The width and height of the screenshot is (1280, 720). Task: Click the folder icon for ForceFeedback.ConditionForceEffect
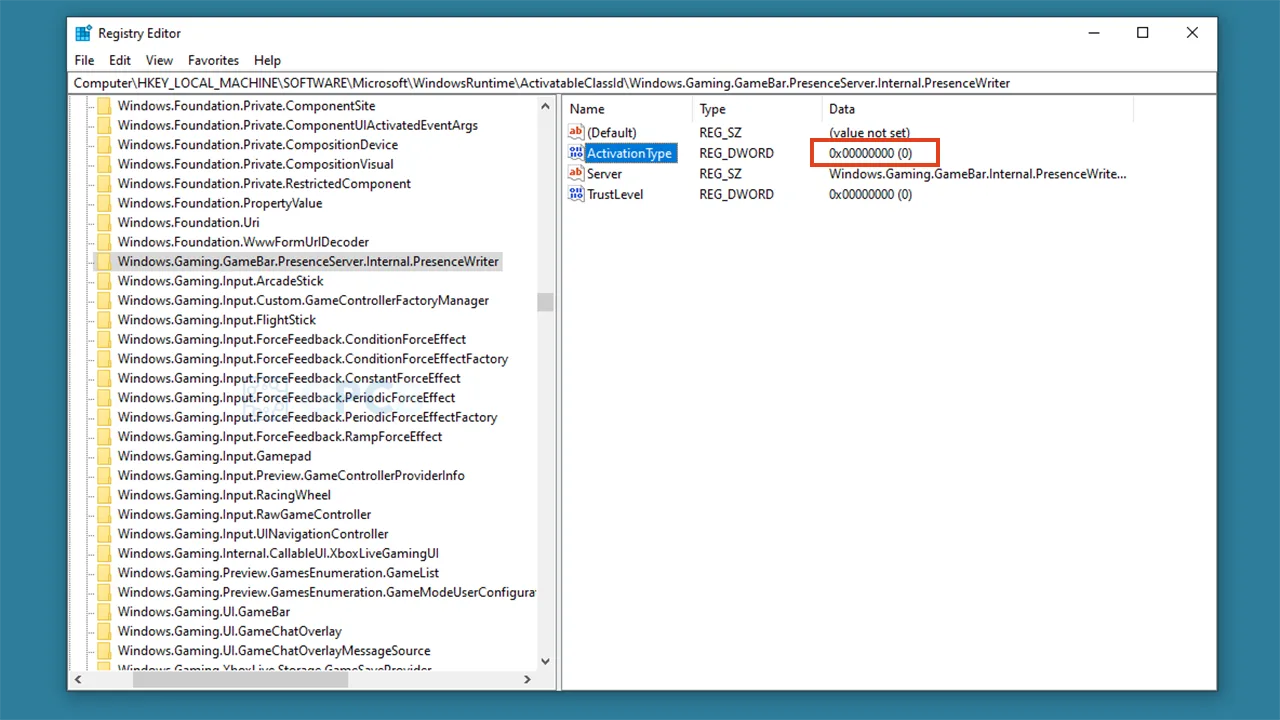(x=104, y=340)
